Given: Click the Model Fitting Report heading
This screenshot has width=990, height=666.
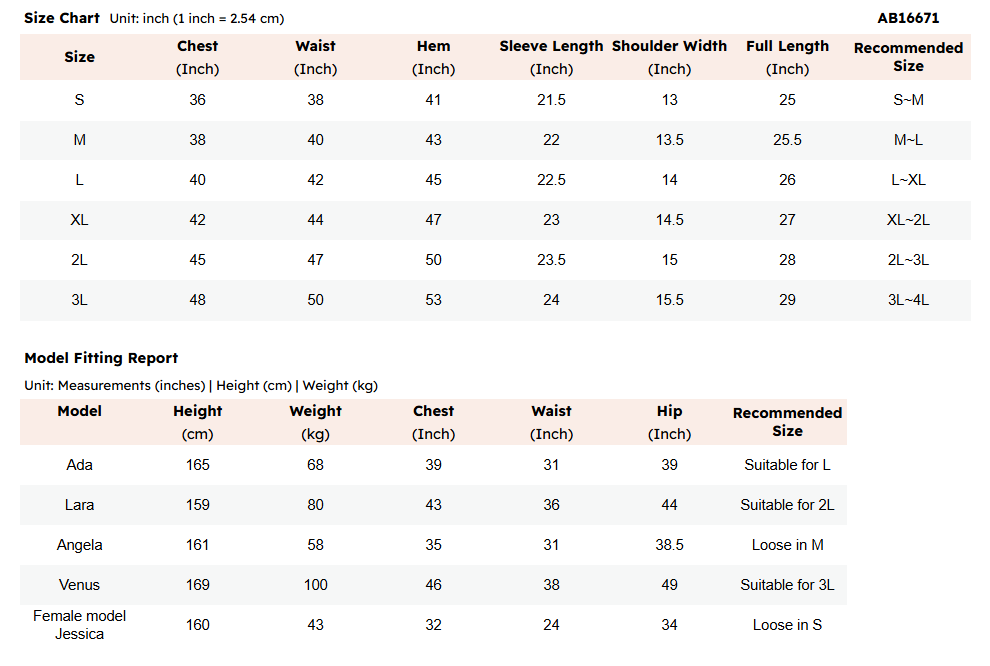Looking at the screenshot, I should tap(101, 358).
